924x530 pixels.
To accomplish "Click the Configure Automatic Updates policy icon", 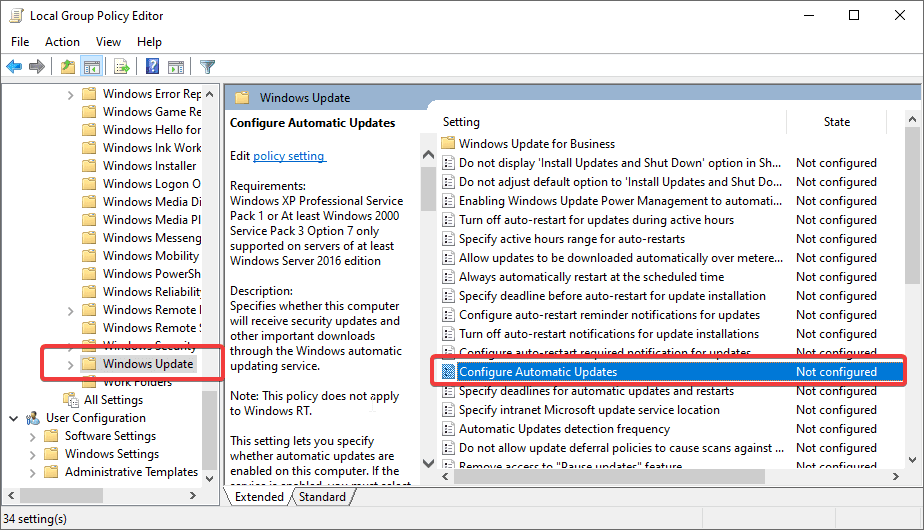I will click(448, 371).
